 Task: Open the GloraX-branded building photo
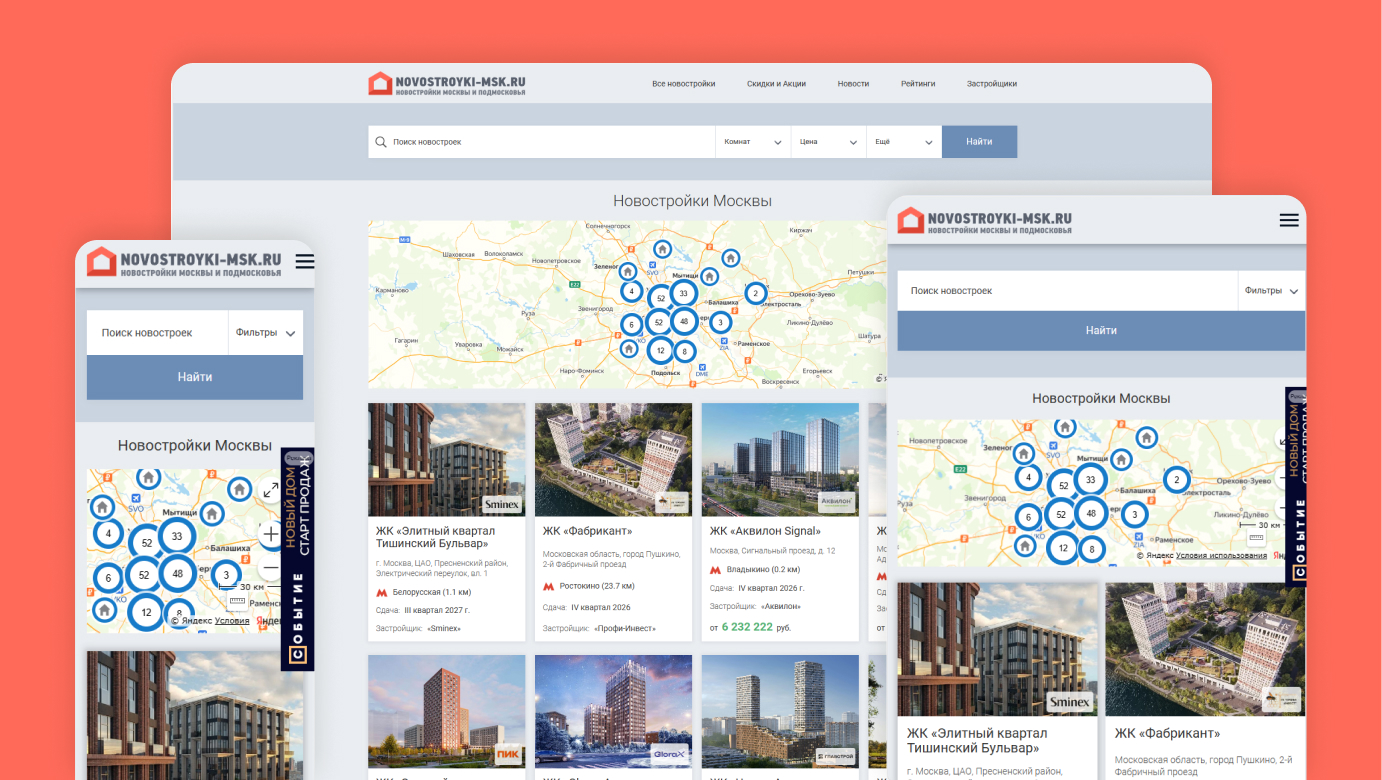613,711
